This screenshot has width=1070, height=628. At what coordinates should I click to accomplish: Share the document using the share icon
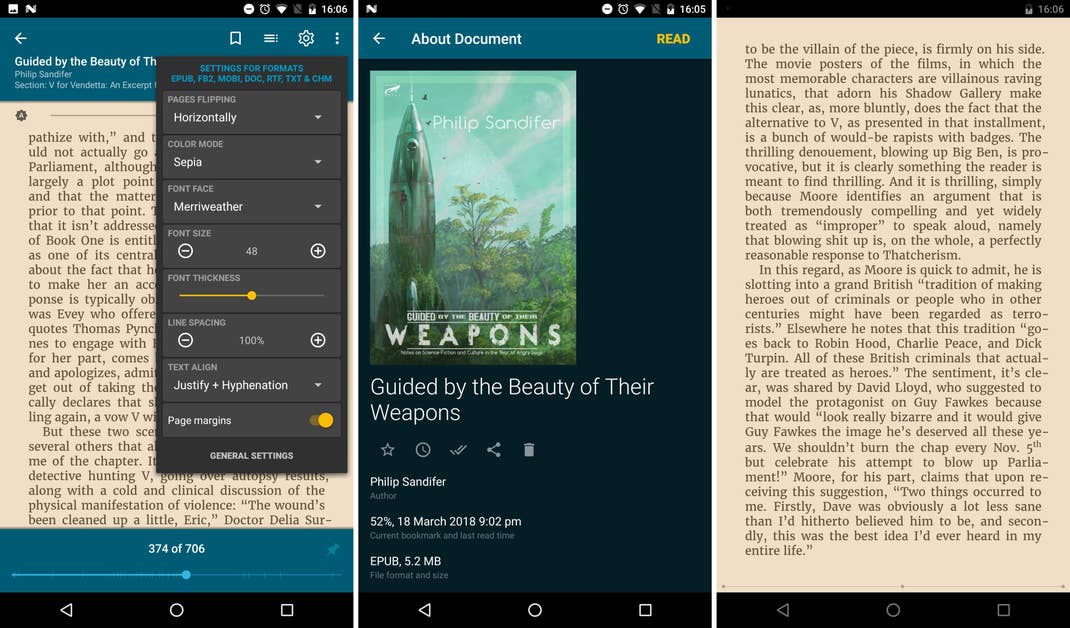click(x=494, y=450)
